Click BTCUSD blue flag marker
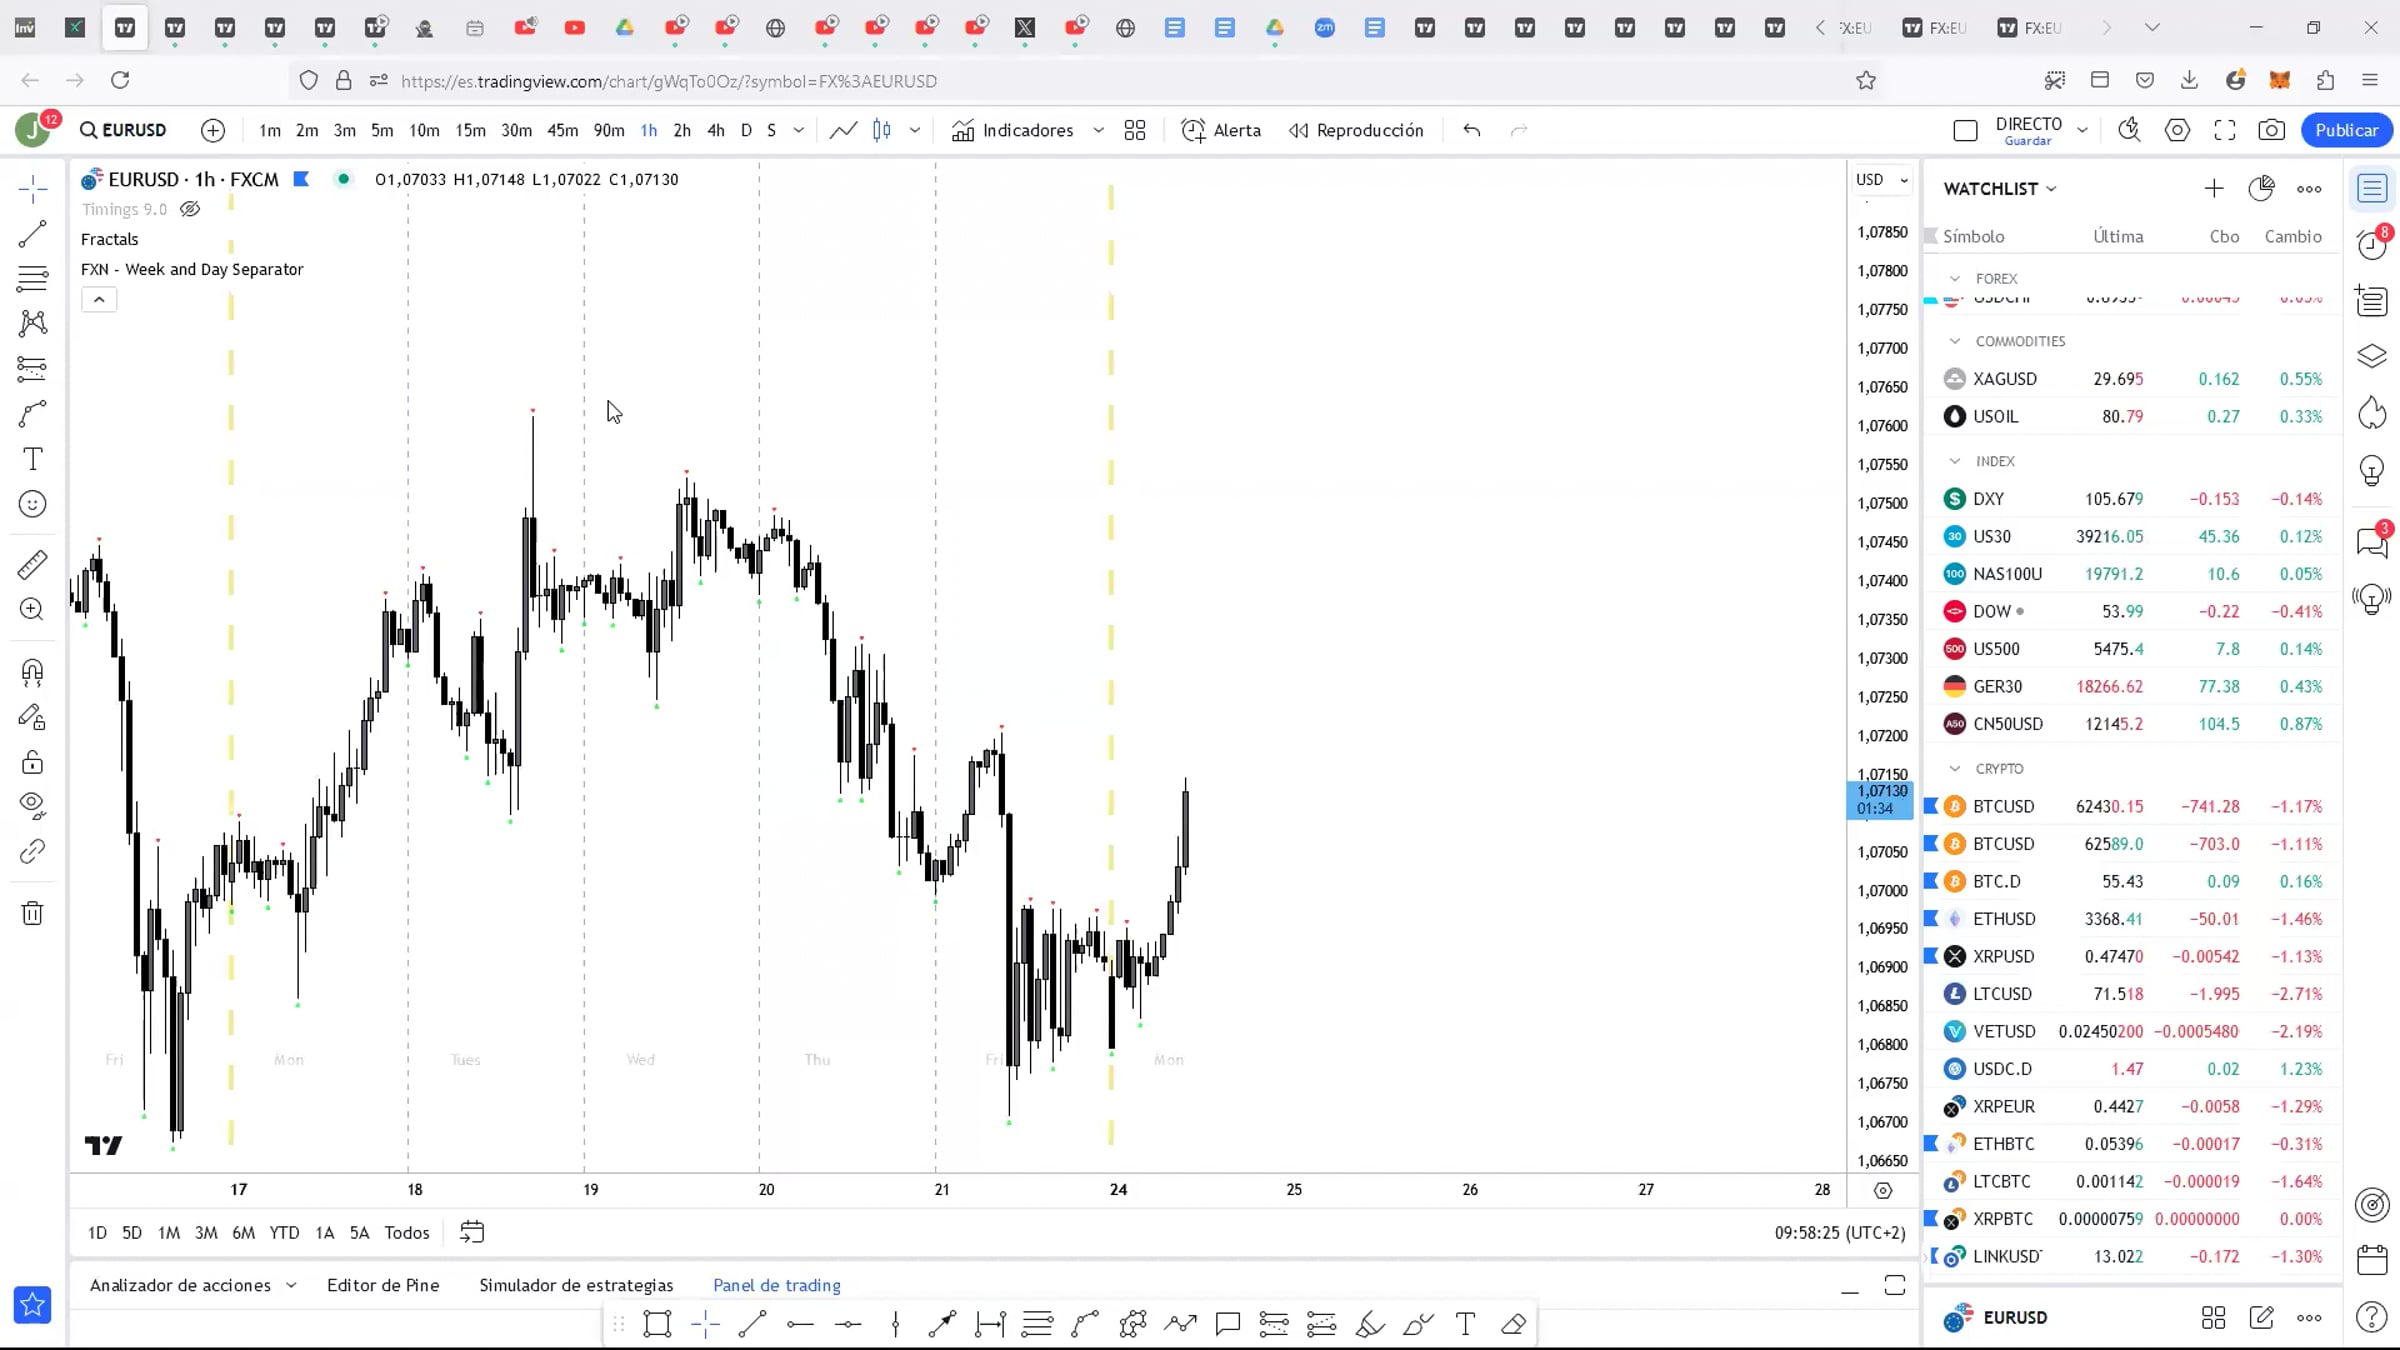2400x1350 pixels. point(1931,806)
